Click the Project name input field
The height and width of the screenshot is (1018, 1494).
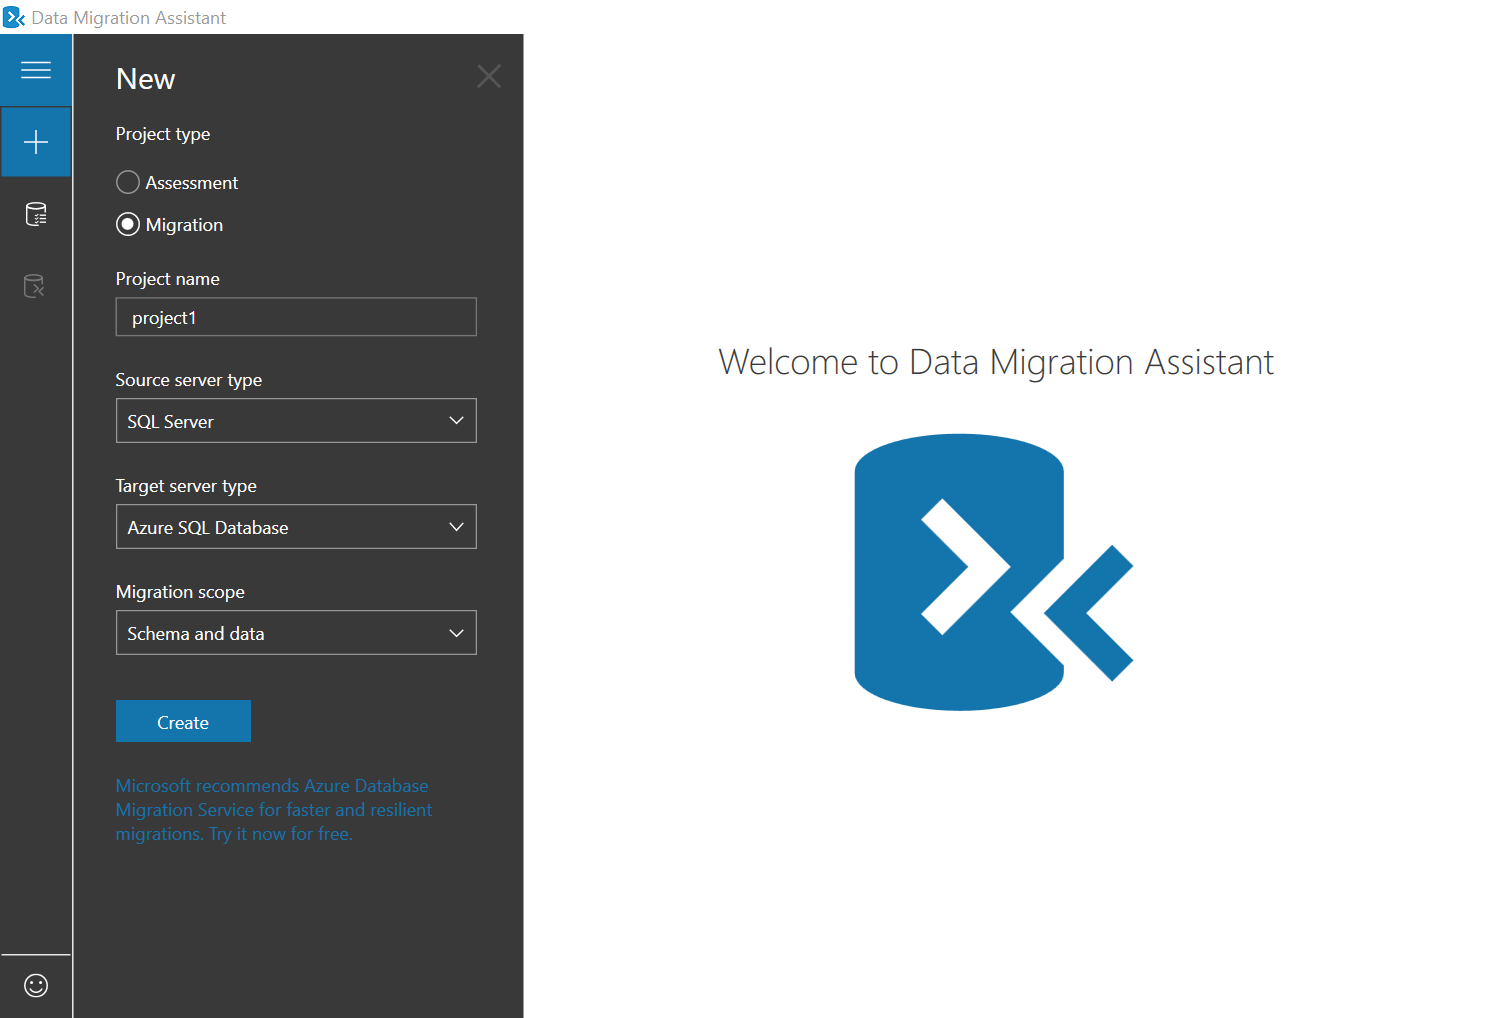point(296,317)
